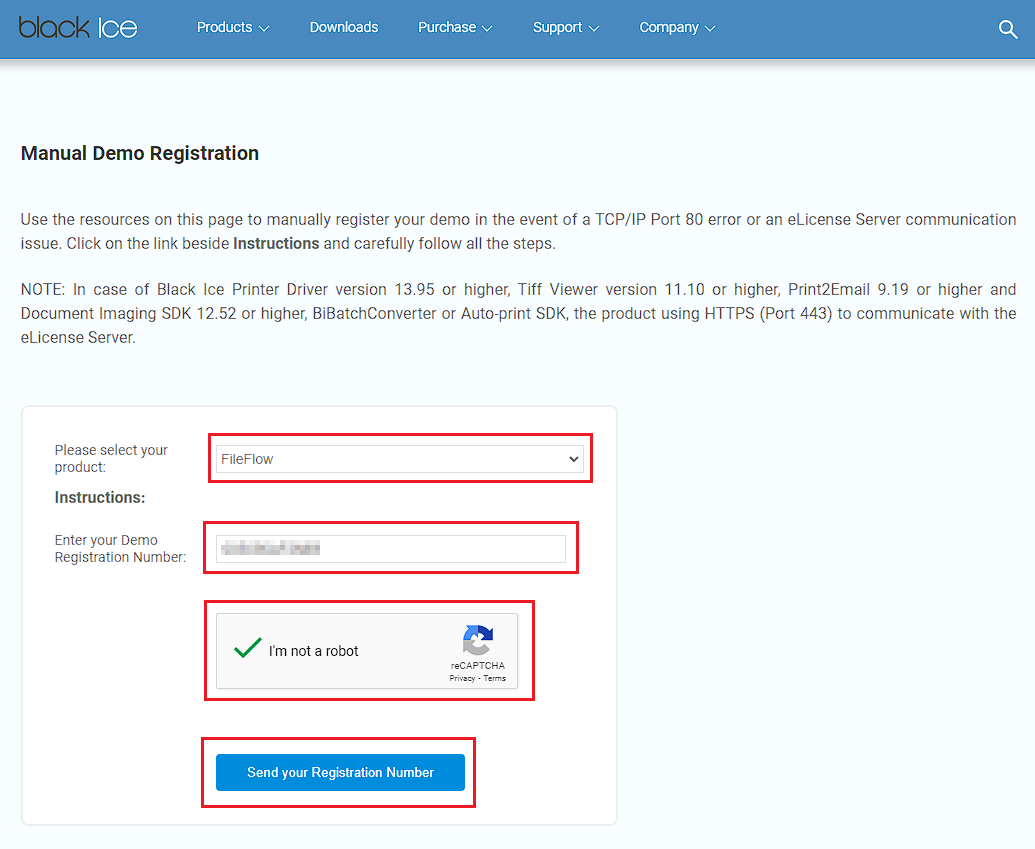
Task: Click Send your Registration Number button
Action: [x=340, y=772]
